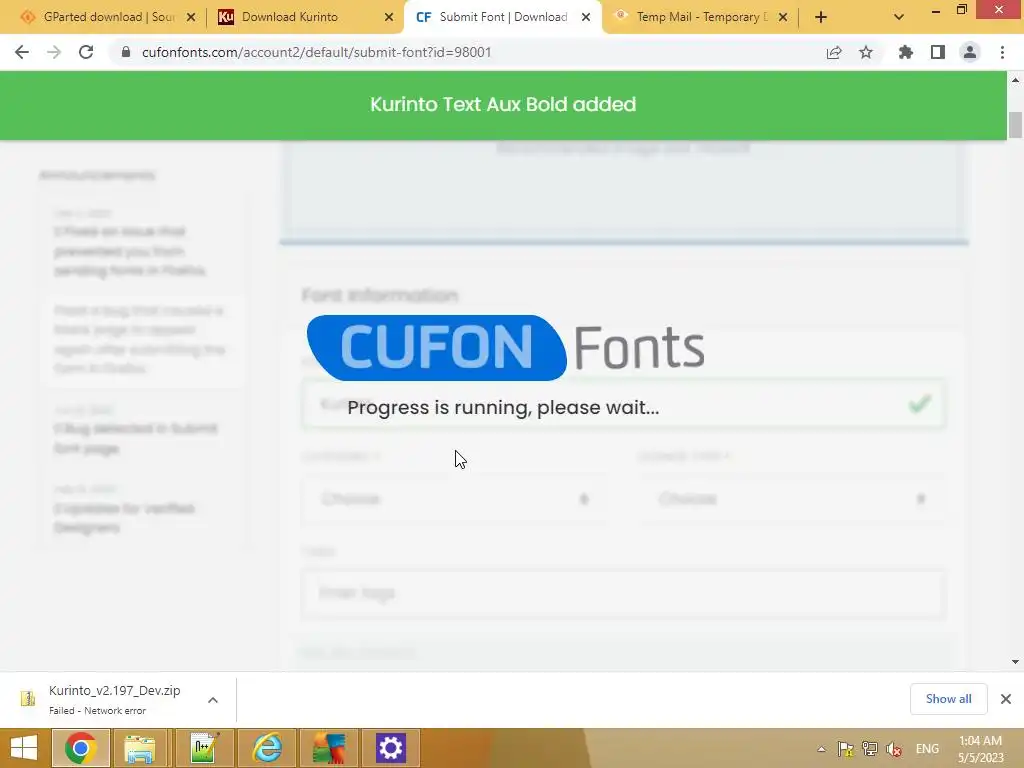Click the 'Failed - Network error' status
This screenshot has height=768, width=1024.
click(x=97, y=711)
